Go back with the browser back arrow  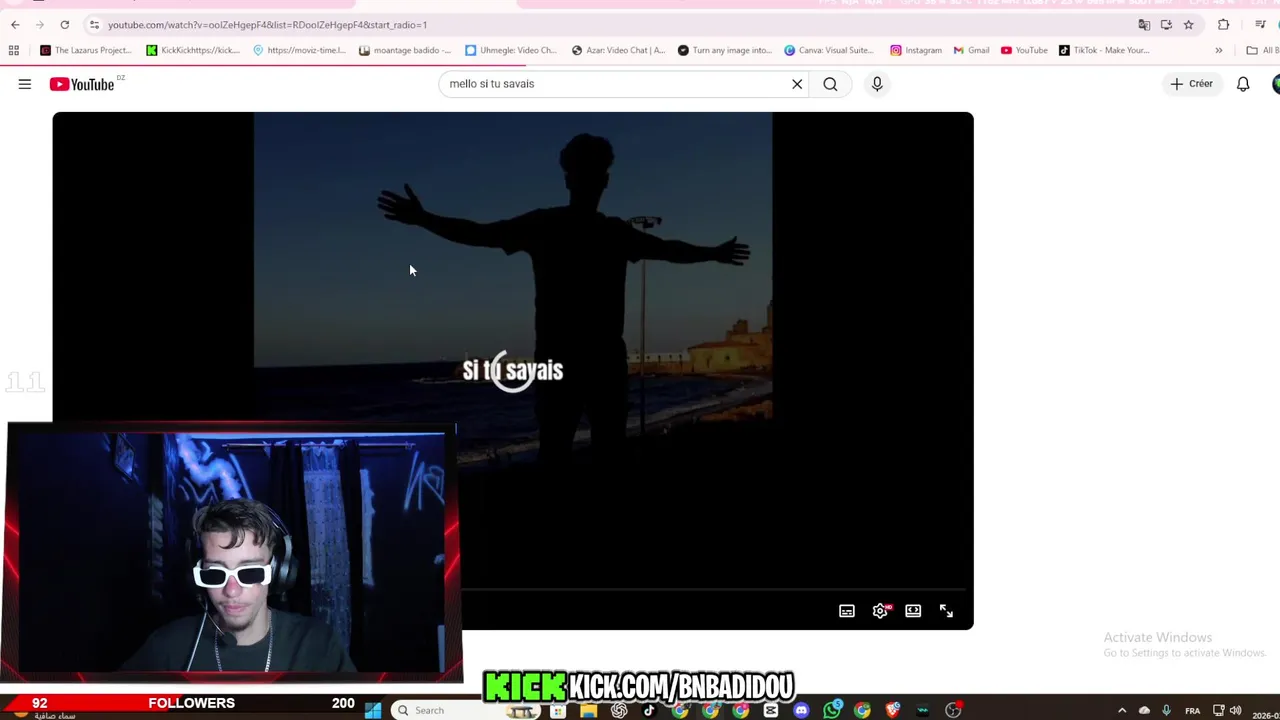point(15,24)
